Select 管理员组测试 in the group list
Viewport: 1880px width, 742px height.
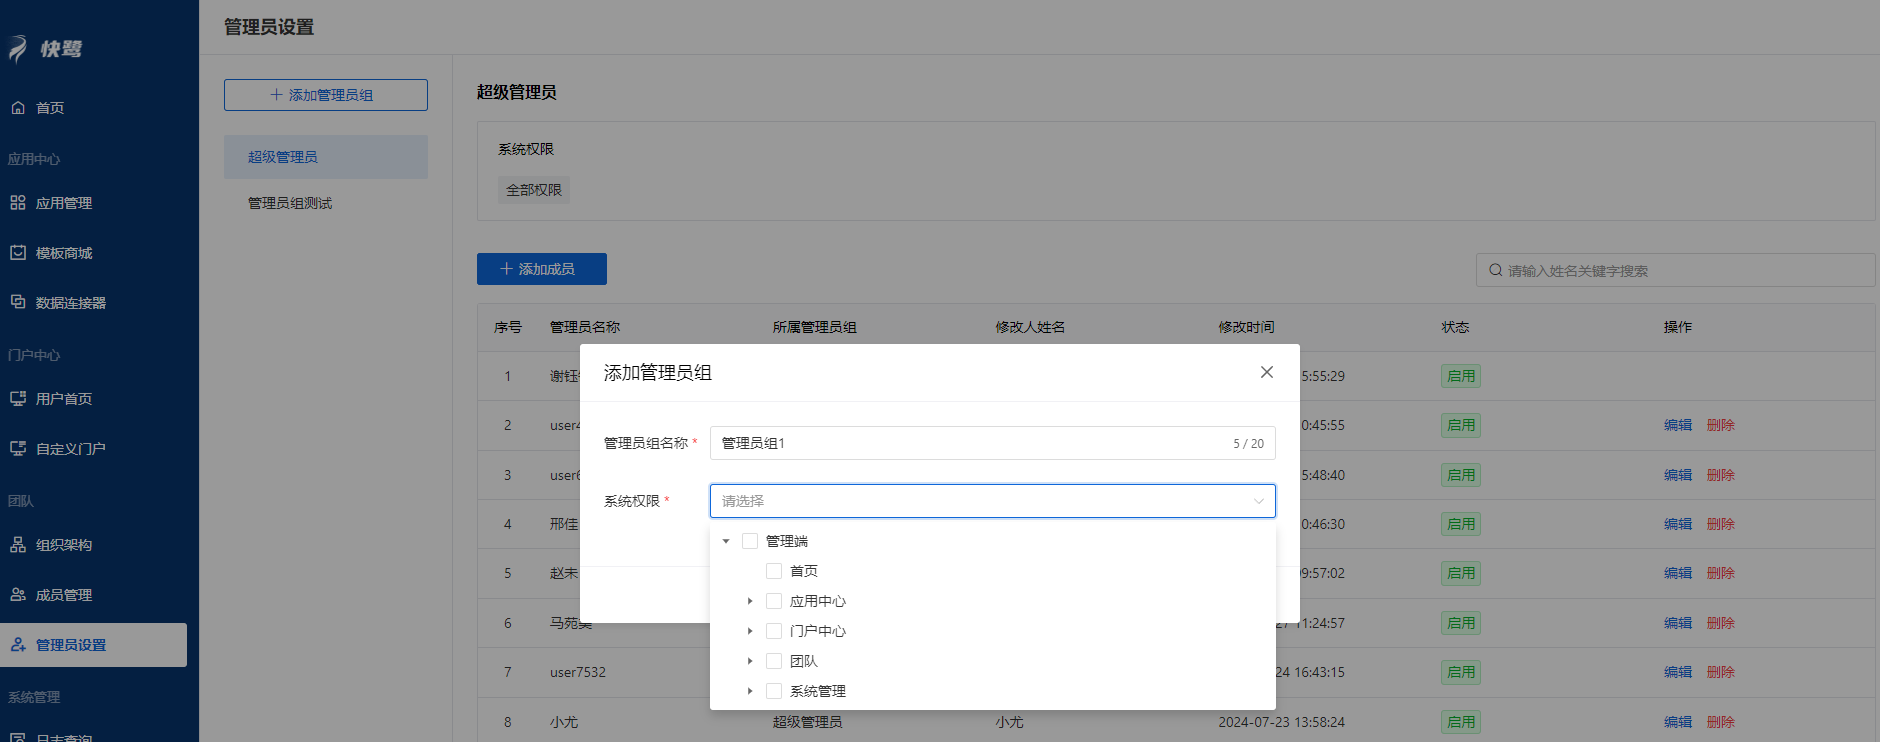pos(290,203)
